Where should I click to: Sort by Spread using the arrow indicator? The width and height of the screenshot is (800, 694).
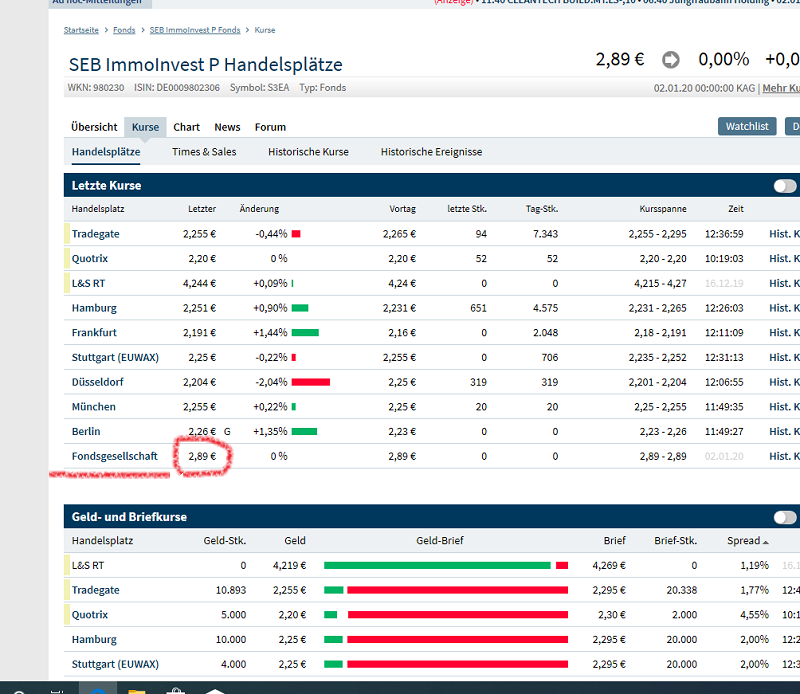pyautogui.click(x=765, y=542)
